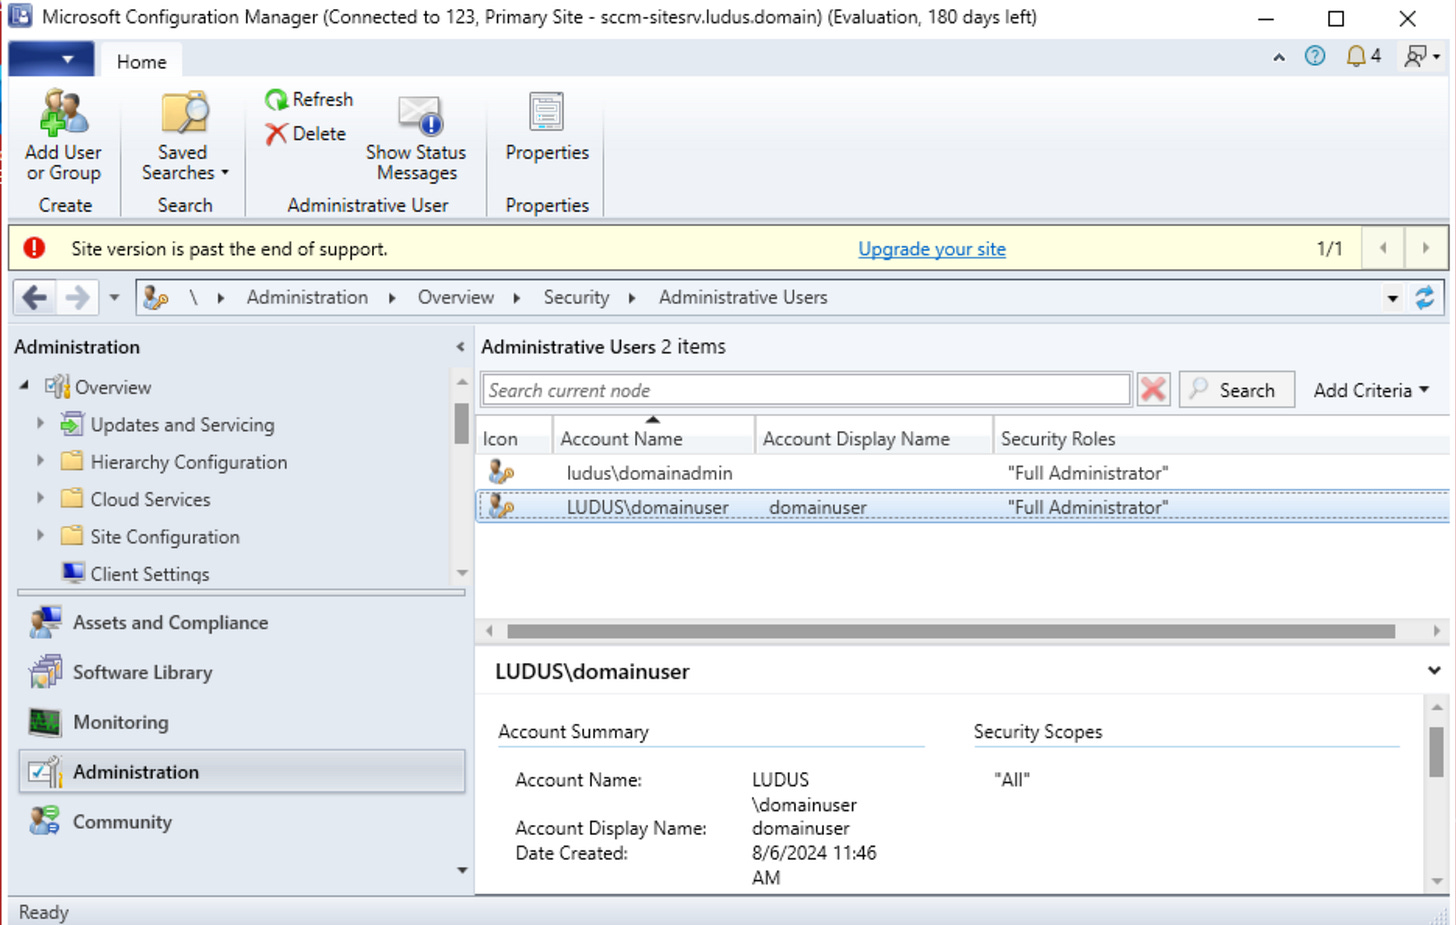
Task: Open the Monitoring workspace
Action: coord(242,722)
